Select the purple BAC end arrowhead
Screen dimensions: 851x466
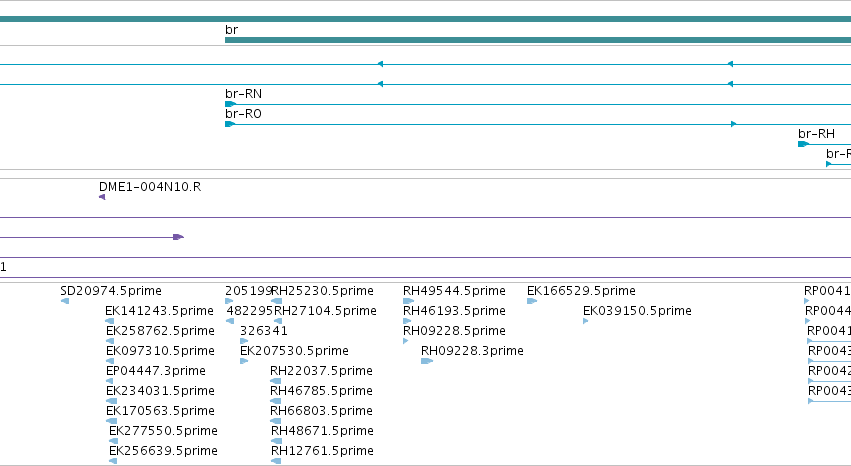[x=179, y=237]
